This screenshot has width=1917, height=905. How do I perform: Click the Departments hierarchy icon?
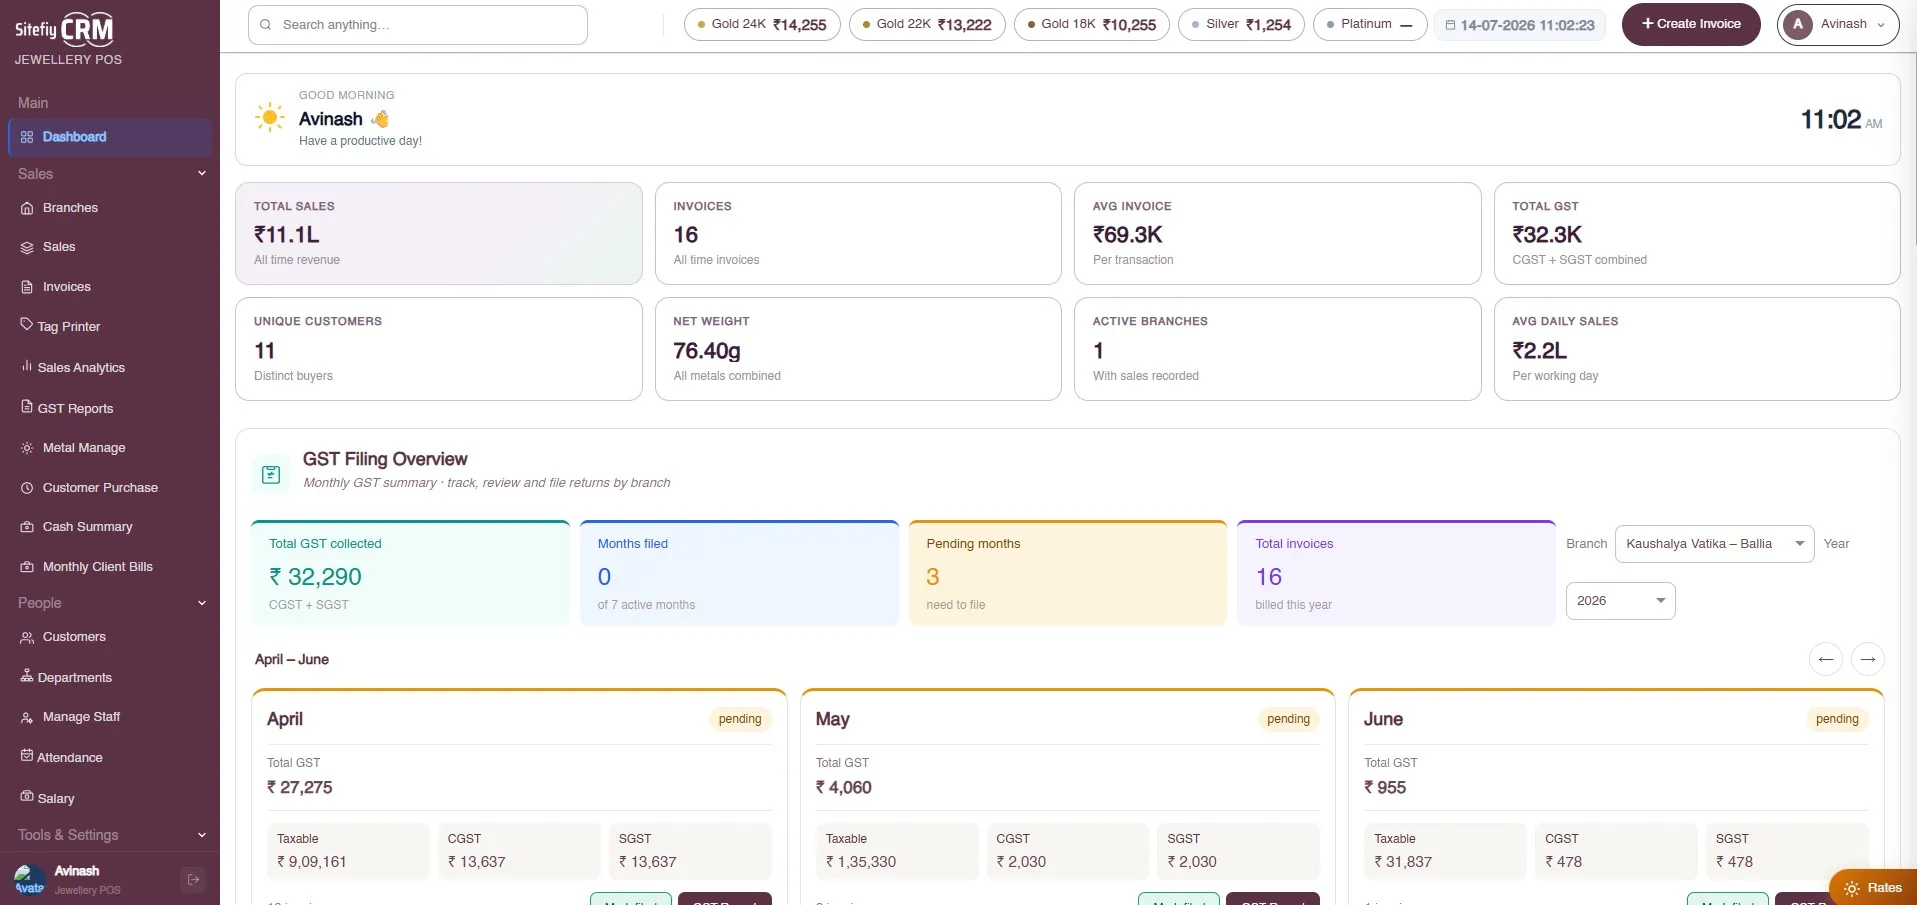(x=27, y=676)
